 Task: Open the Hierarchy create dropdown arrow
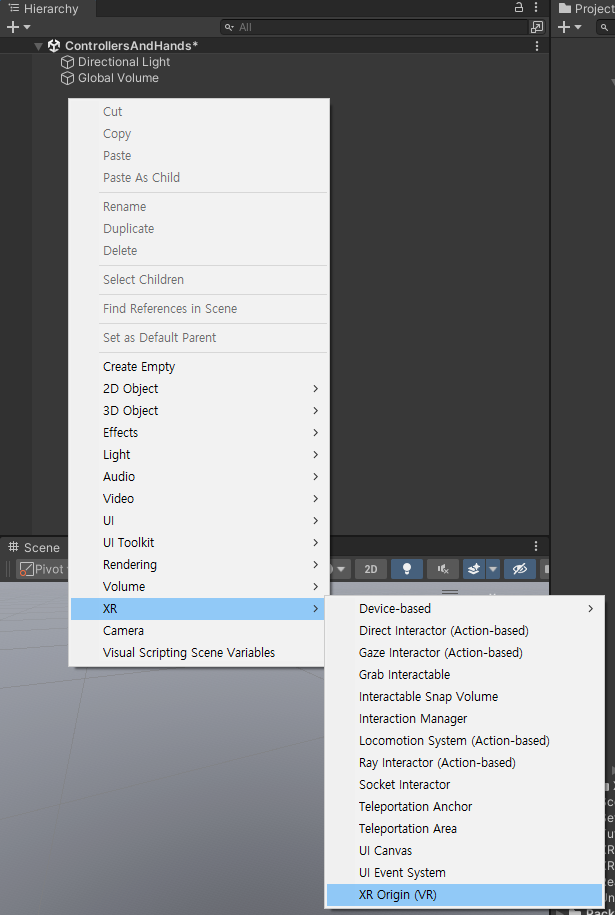point(27,27)
